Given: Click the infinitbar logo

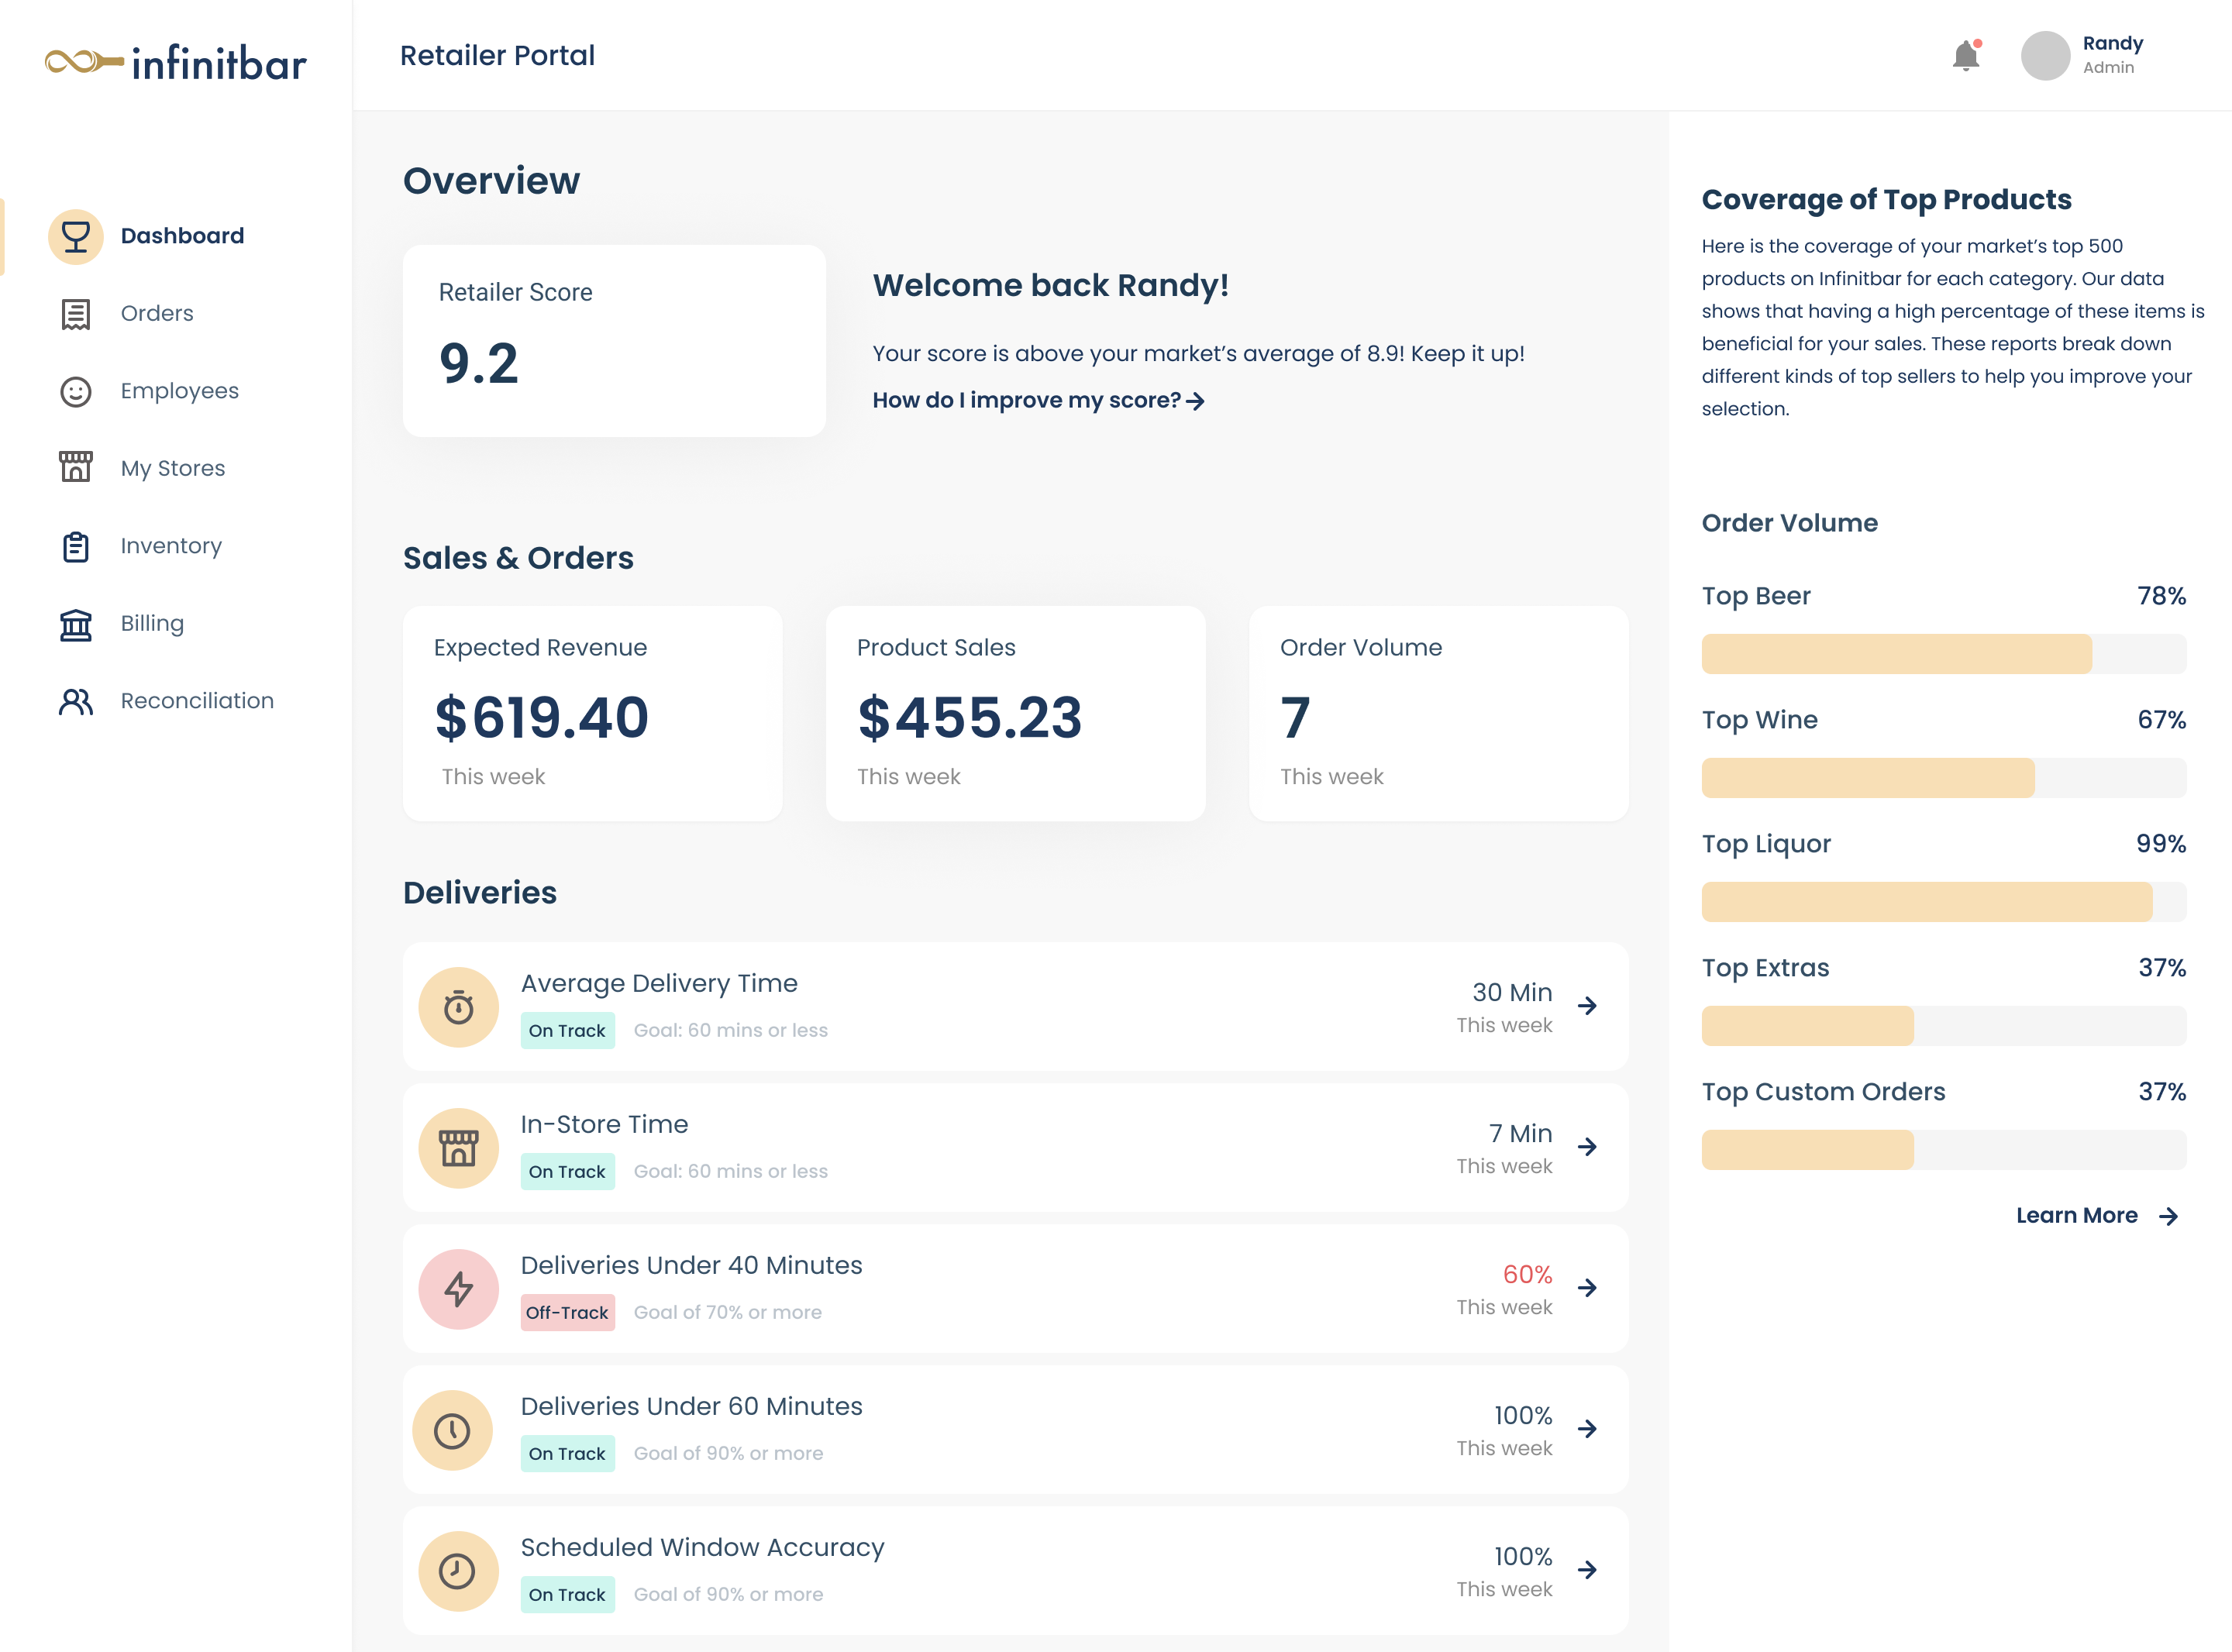Looking at the screenshot, I should pyautogui.click(x=176, y=63).
